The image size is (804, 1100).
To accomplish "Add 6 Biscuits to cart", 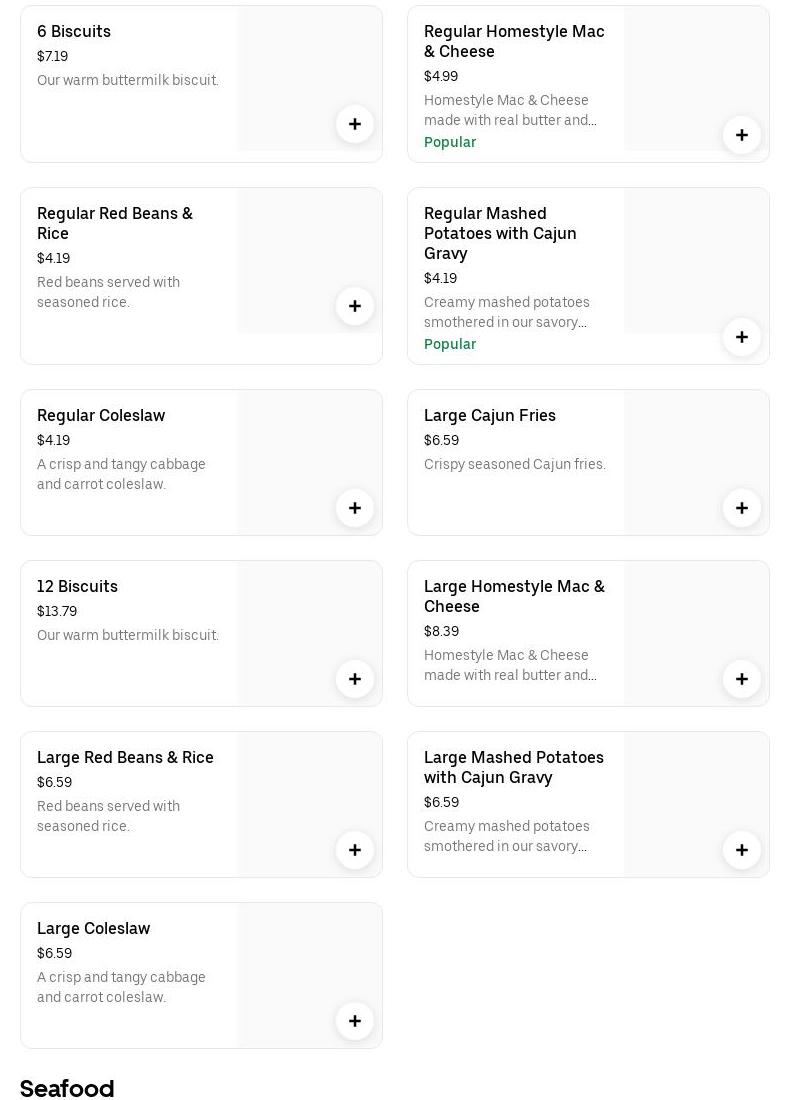I will click(355, 124).
